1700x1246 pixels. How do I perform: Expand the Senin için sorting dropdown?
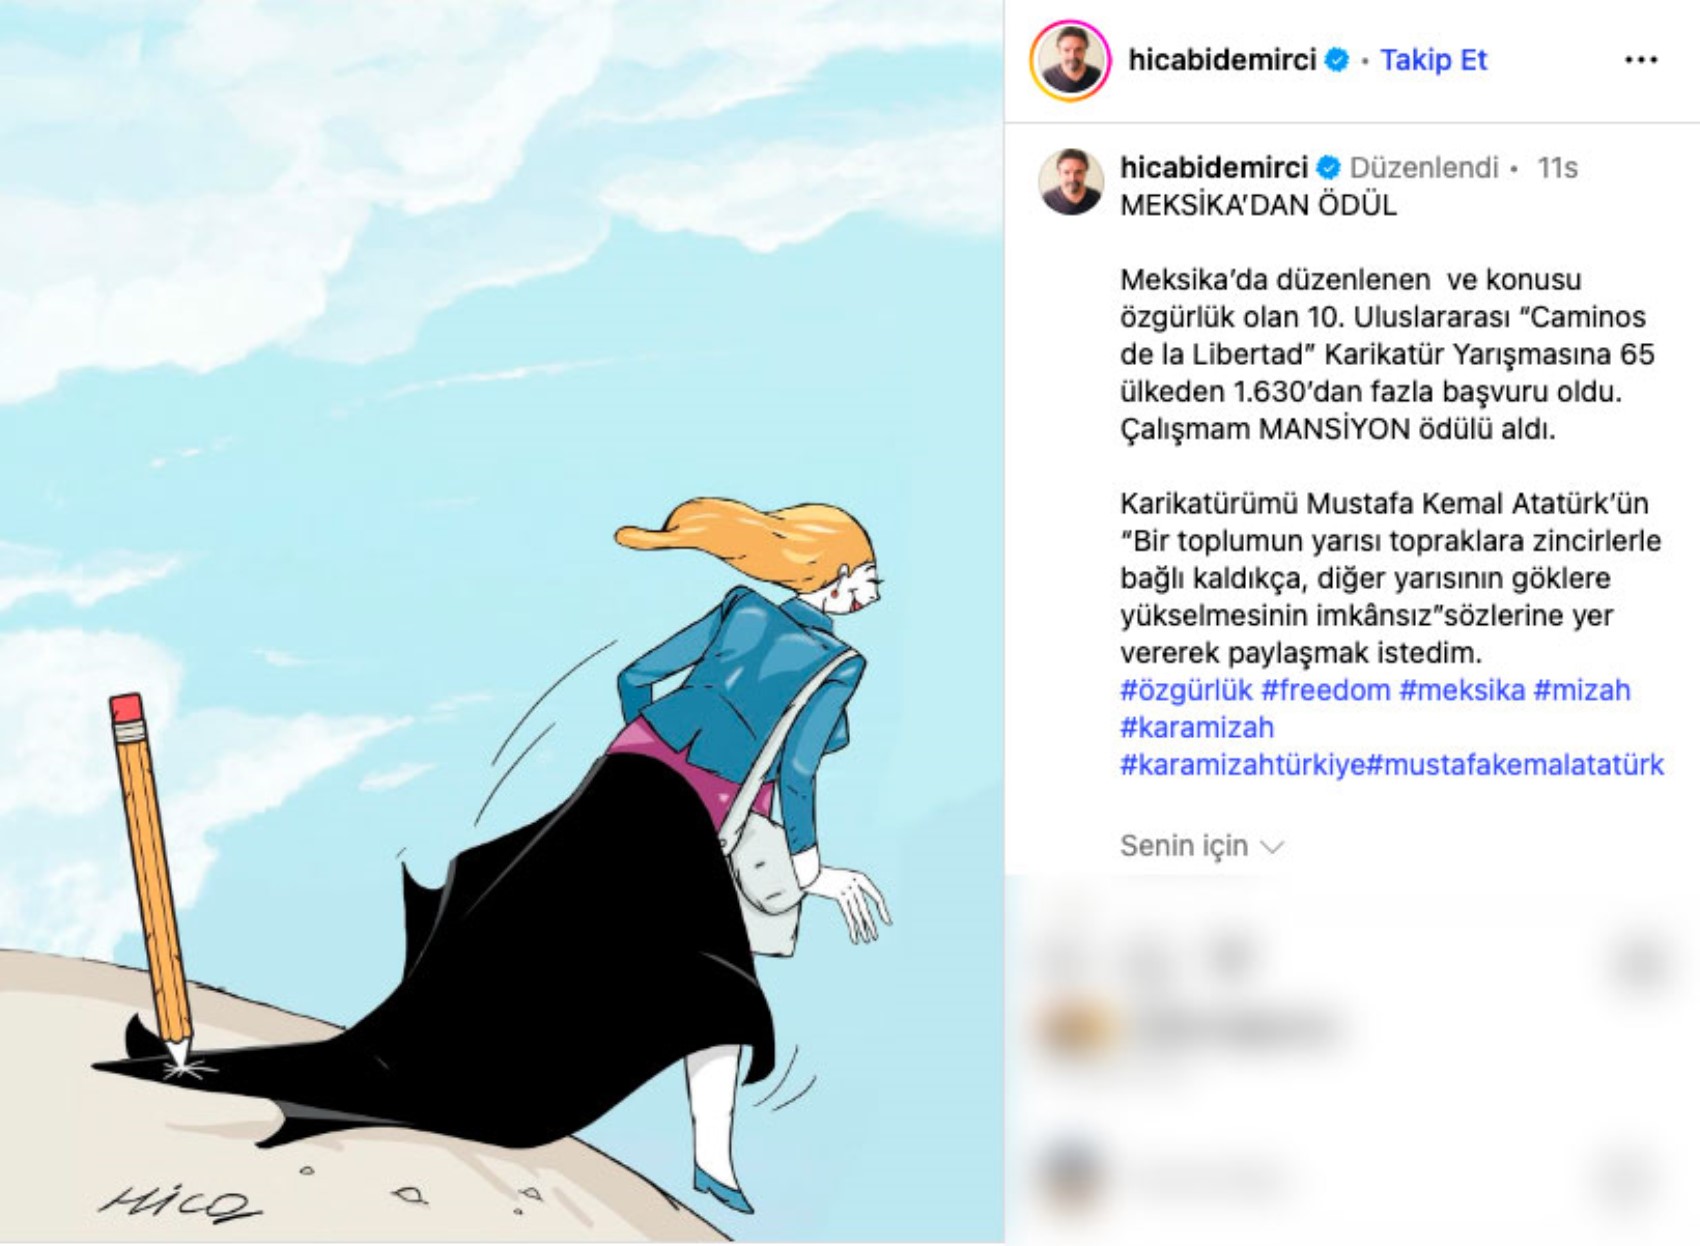coord(1201,846)
